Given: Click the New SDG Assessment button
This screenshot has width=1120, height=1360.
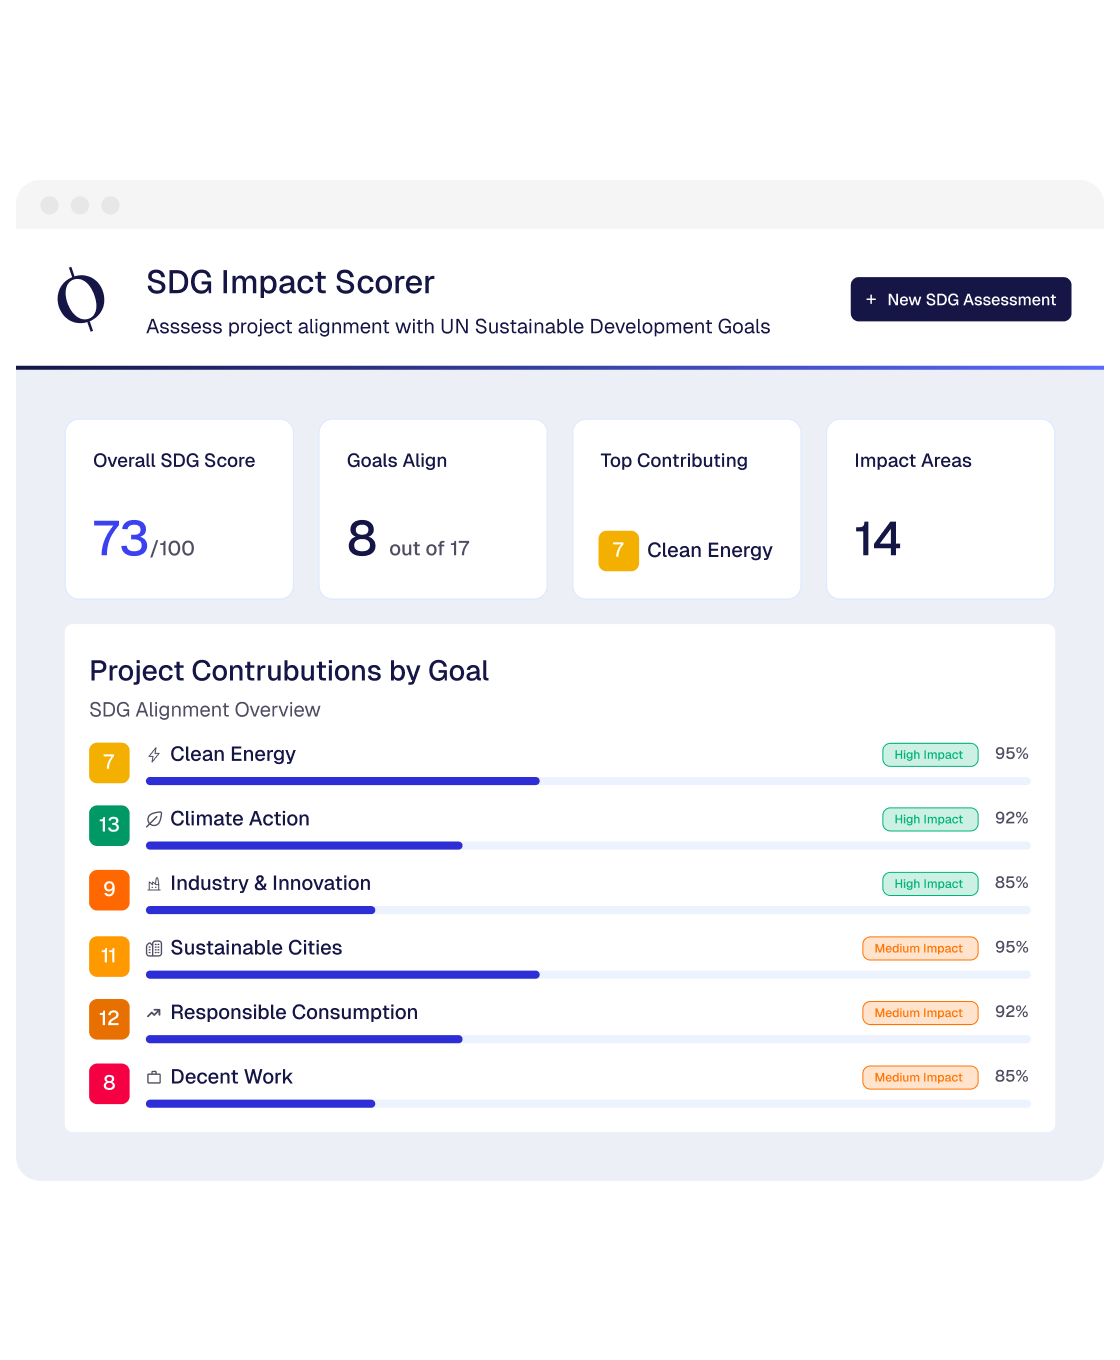Looking at the screenshot, I should (960, 299).
